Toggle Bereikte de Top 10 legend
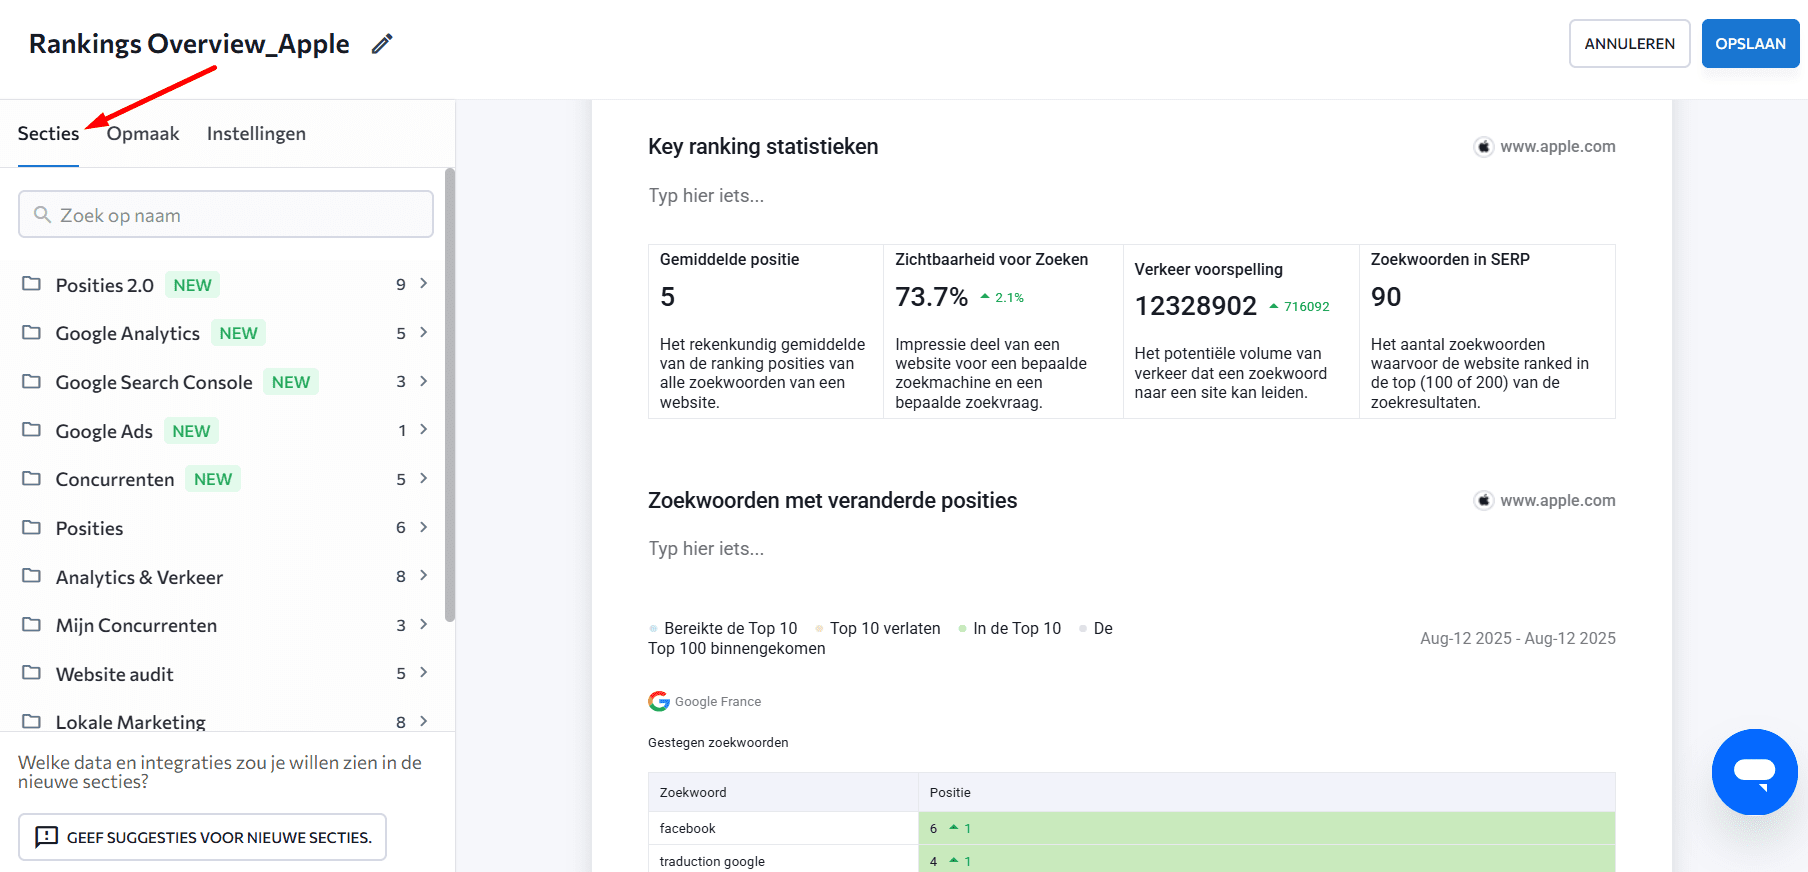The width and height of the screenshot is (1808, 872). 723,628
